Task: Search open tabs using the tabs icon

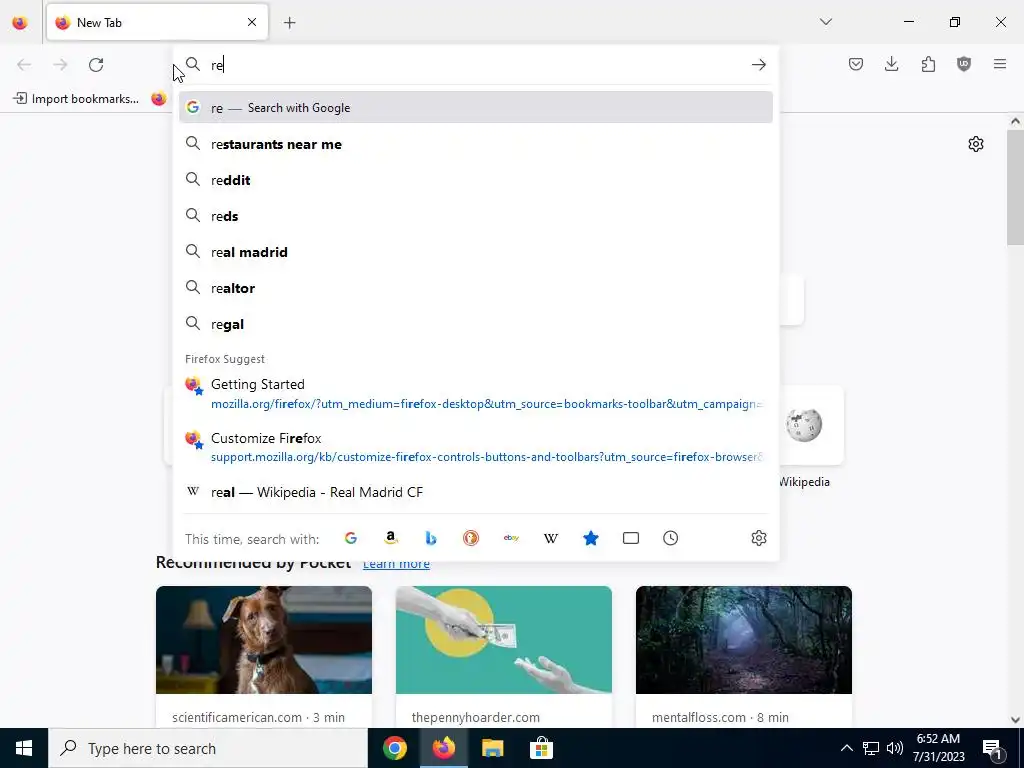Action: 631,538
